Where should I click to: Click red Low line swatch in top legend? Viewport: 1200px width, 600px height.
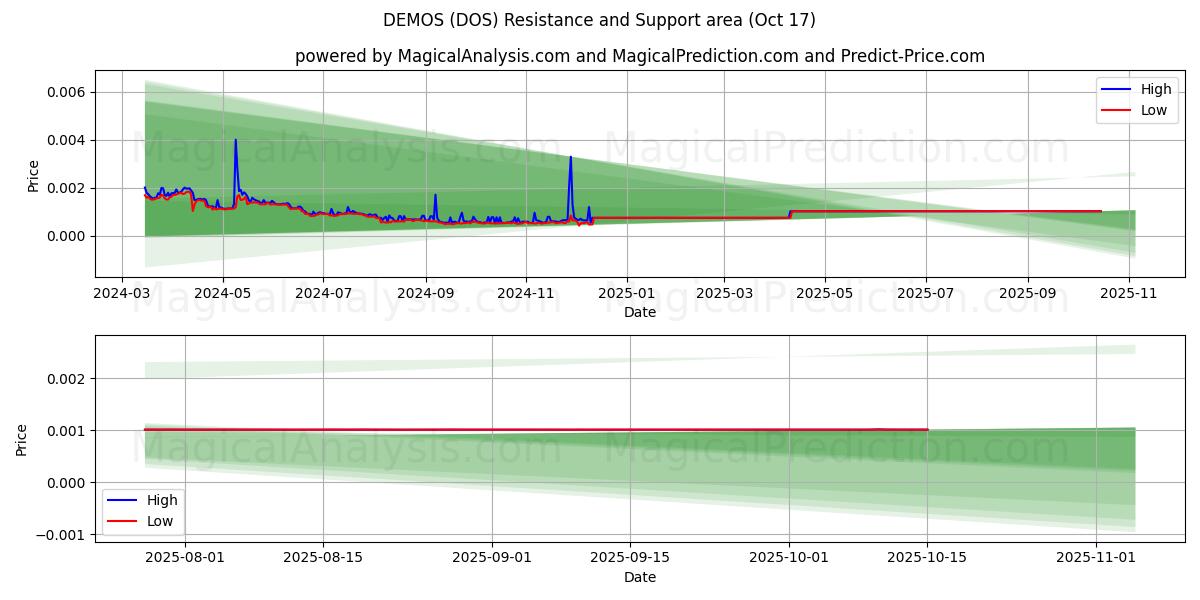(1117, 110)
